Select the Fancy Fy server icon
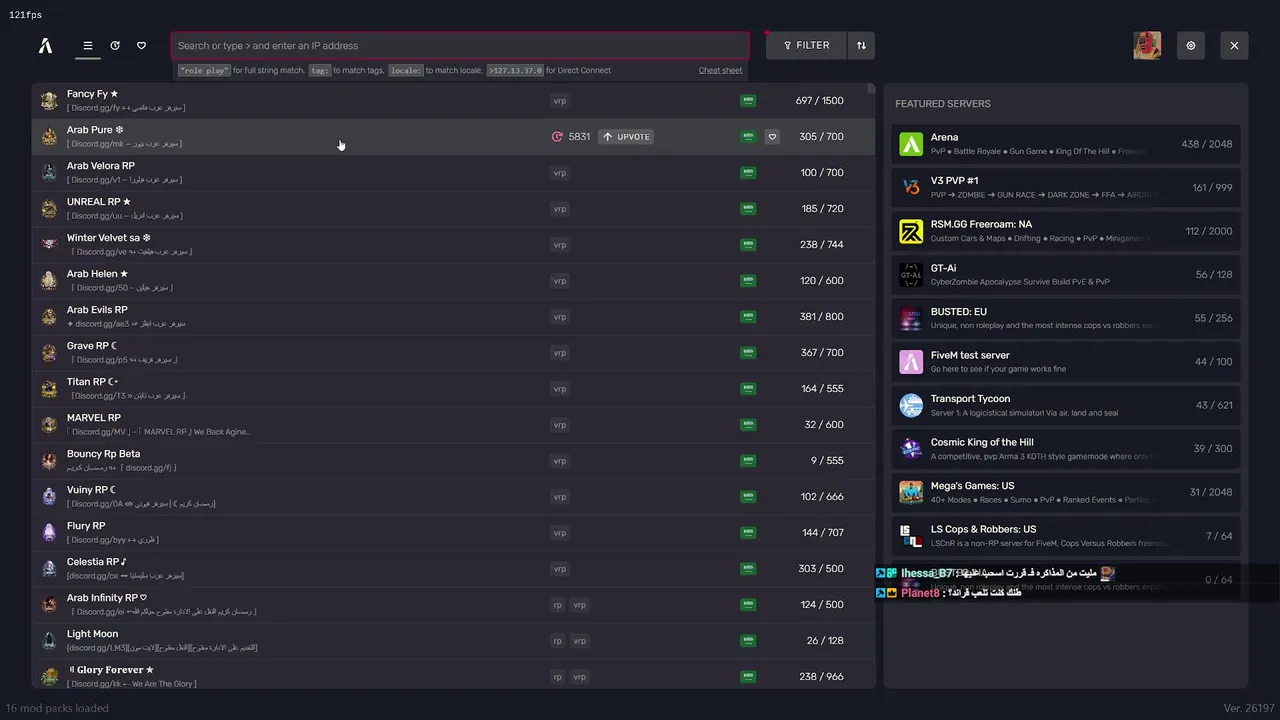 coord(49,101)
